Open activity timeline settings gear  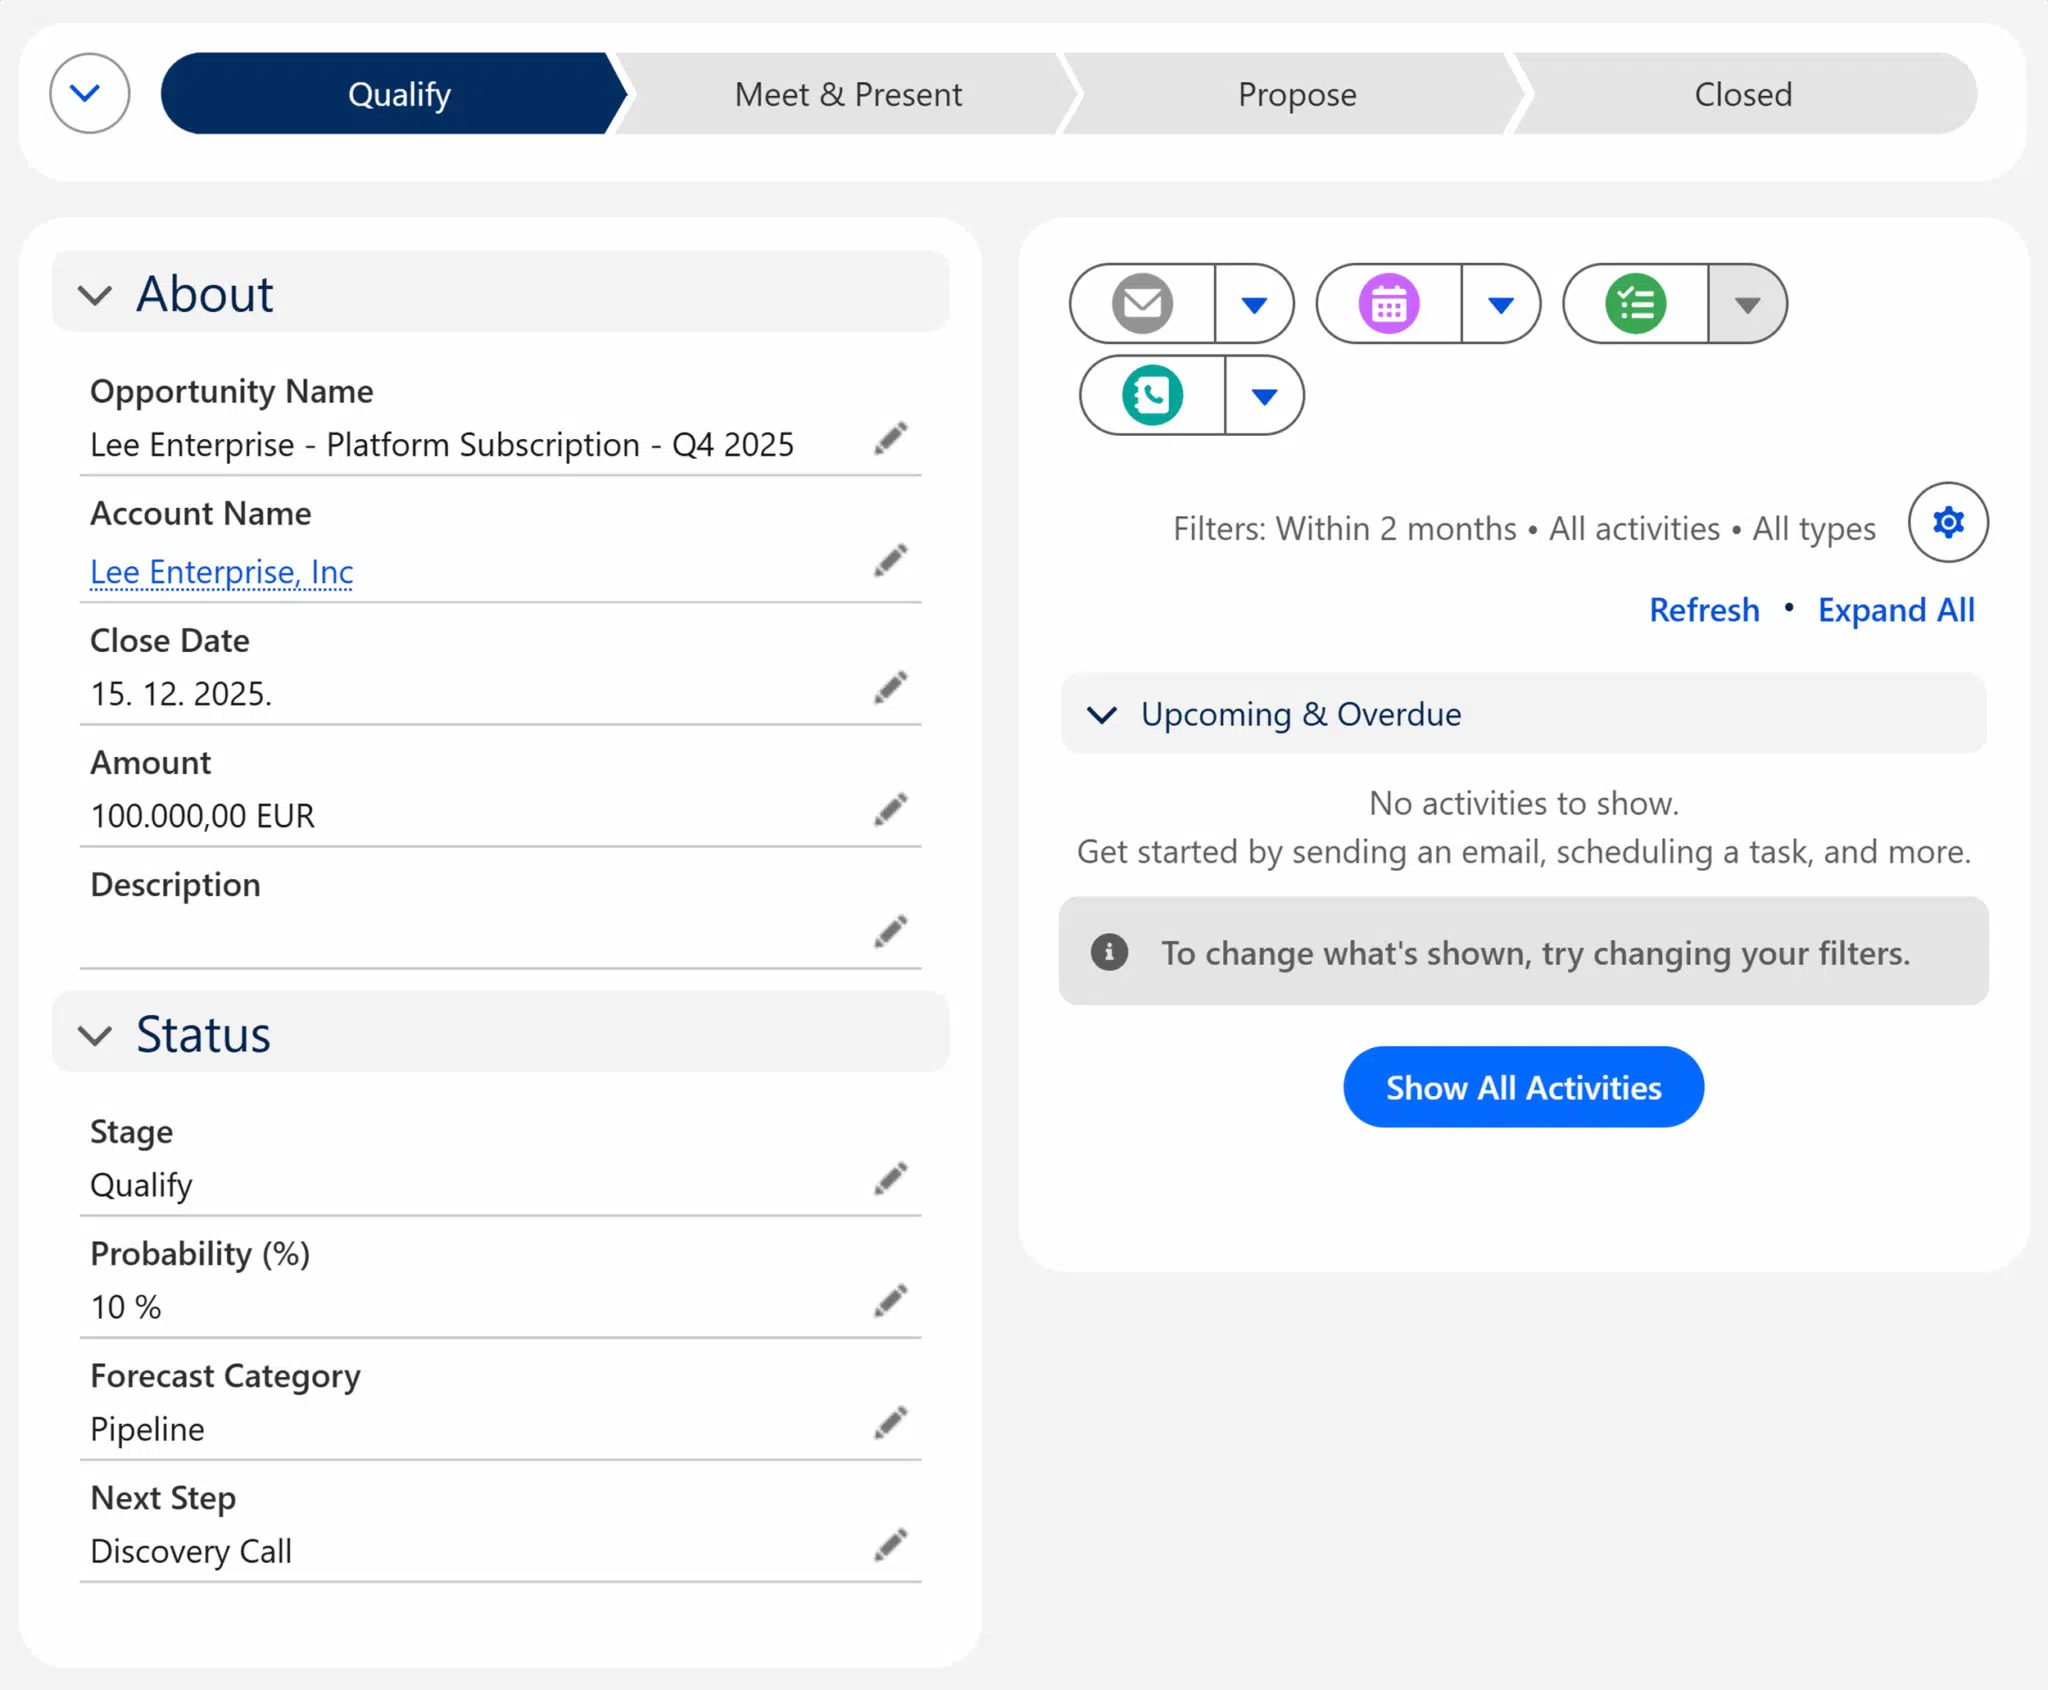pyautogui.click(x=1948, y=521)
